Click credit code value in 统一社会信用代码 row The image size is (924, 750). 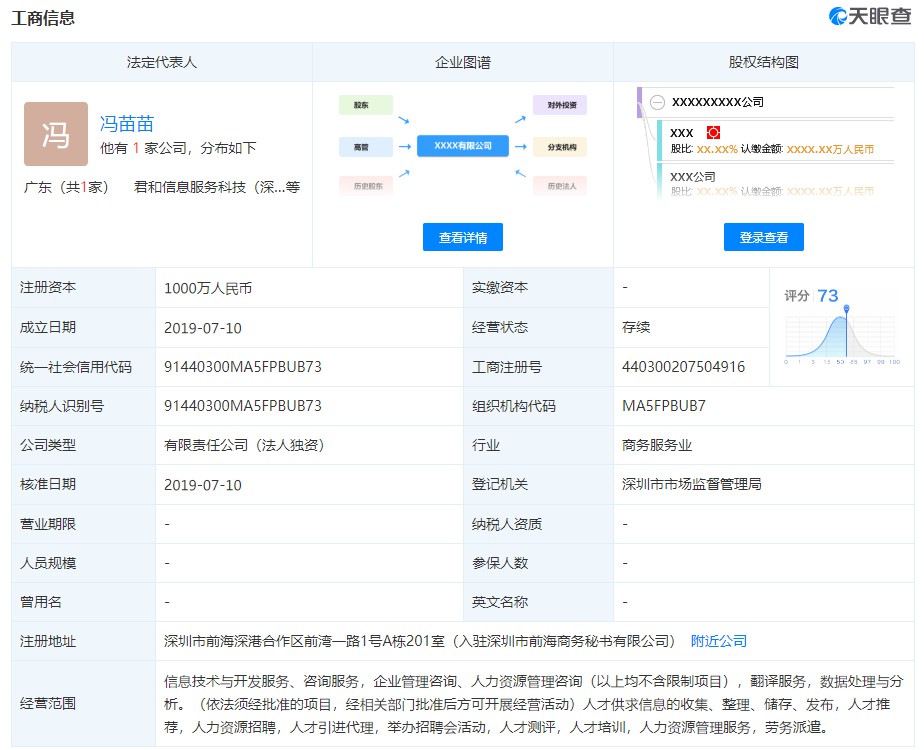(243, 367)
